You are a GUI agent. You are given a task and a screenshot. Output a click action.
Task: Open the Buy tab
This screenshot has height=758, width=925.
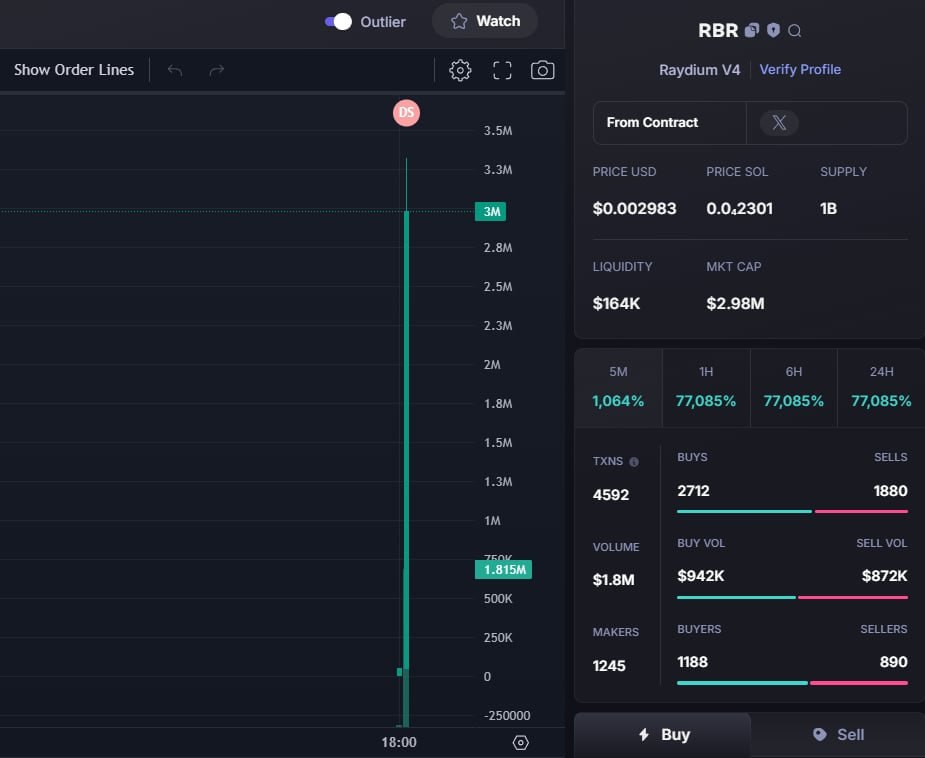click(662, 735)
